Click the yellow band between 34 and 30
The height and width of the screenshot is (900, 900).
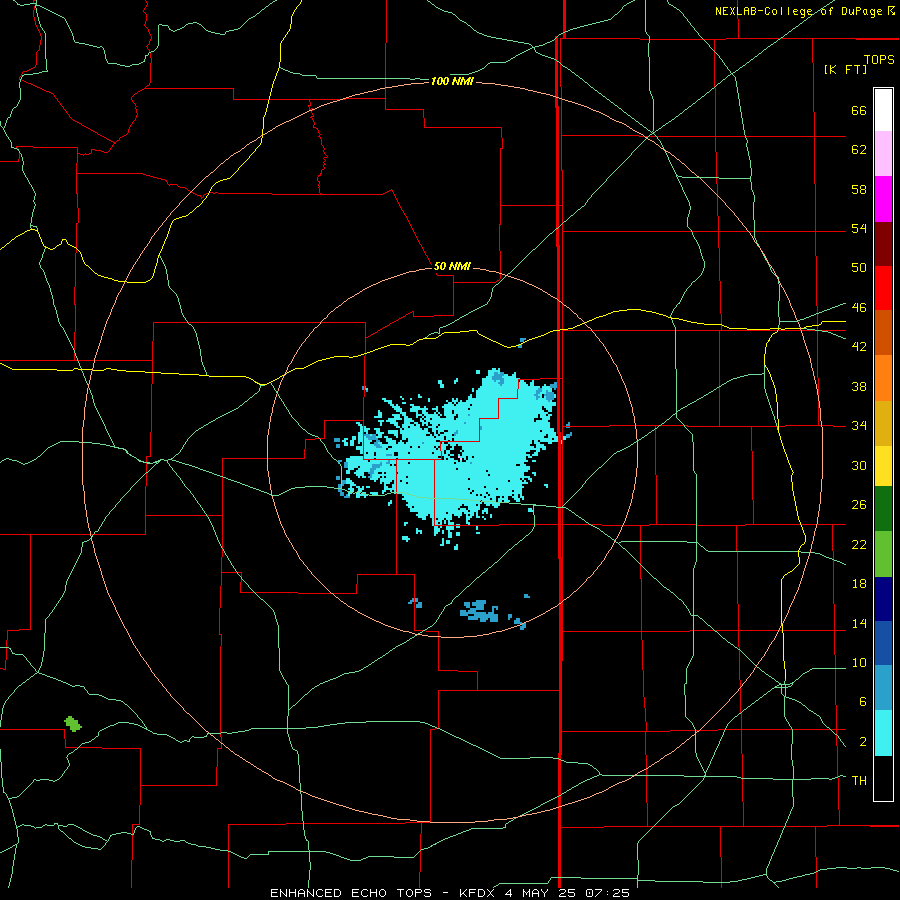pyautogui.click(x=883, y=466)
